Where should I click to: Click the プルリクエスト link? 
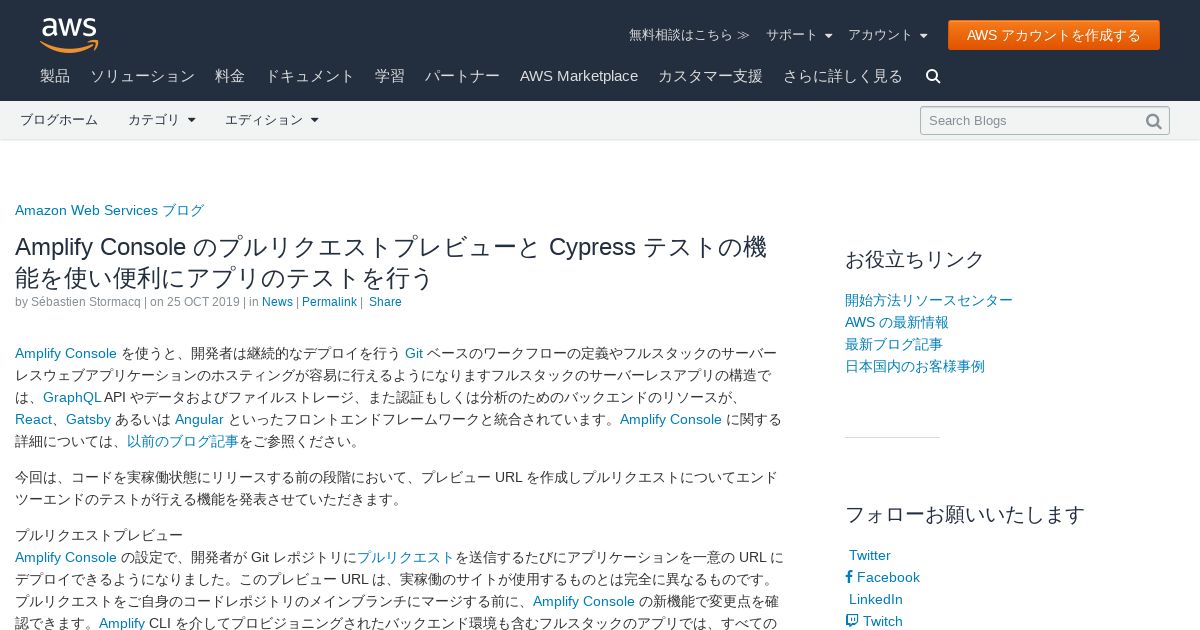[406, 557]
